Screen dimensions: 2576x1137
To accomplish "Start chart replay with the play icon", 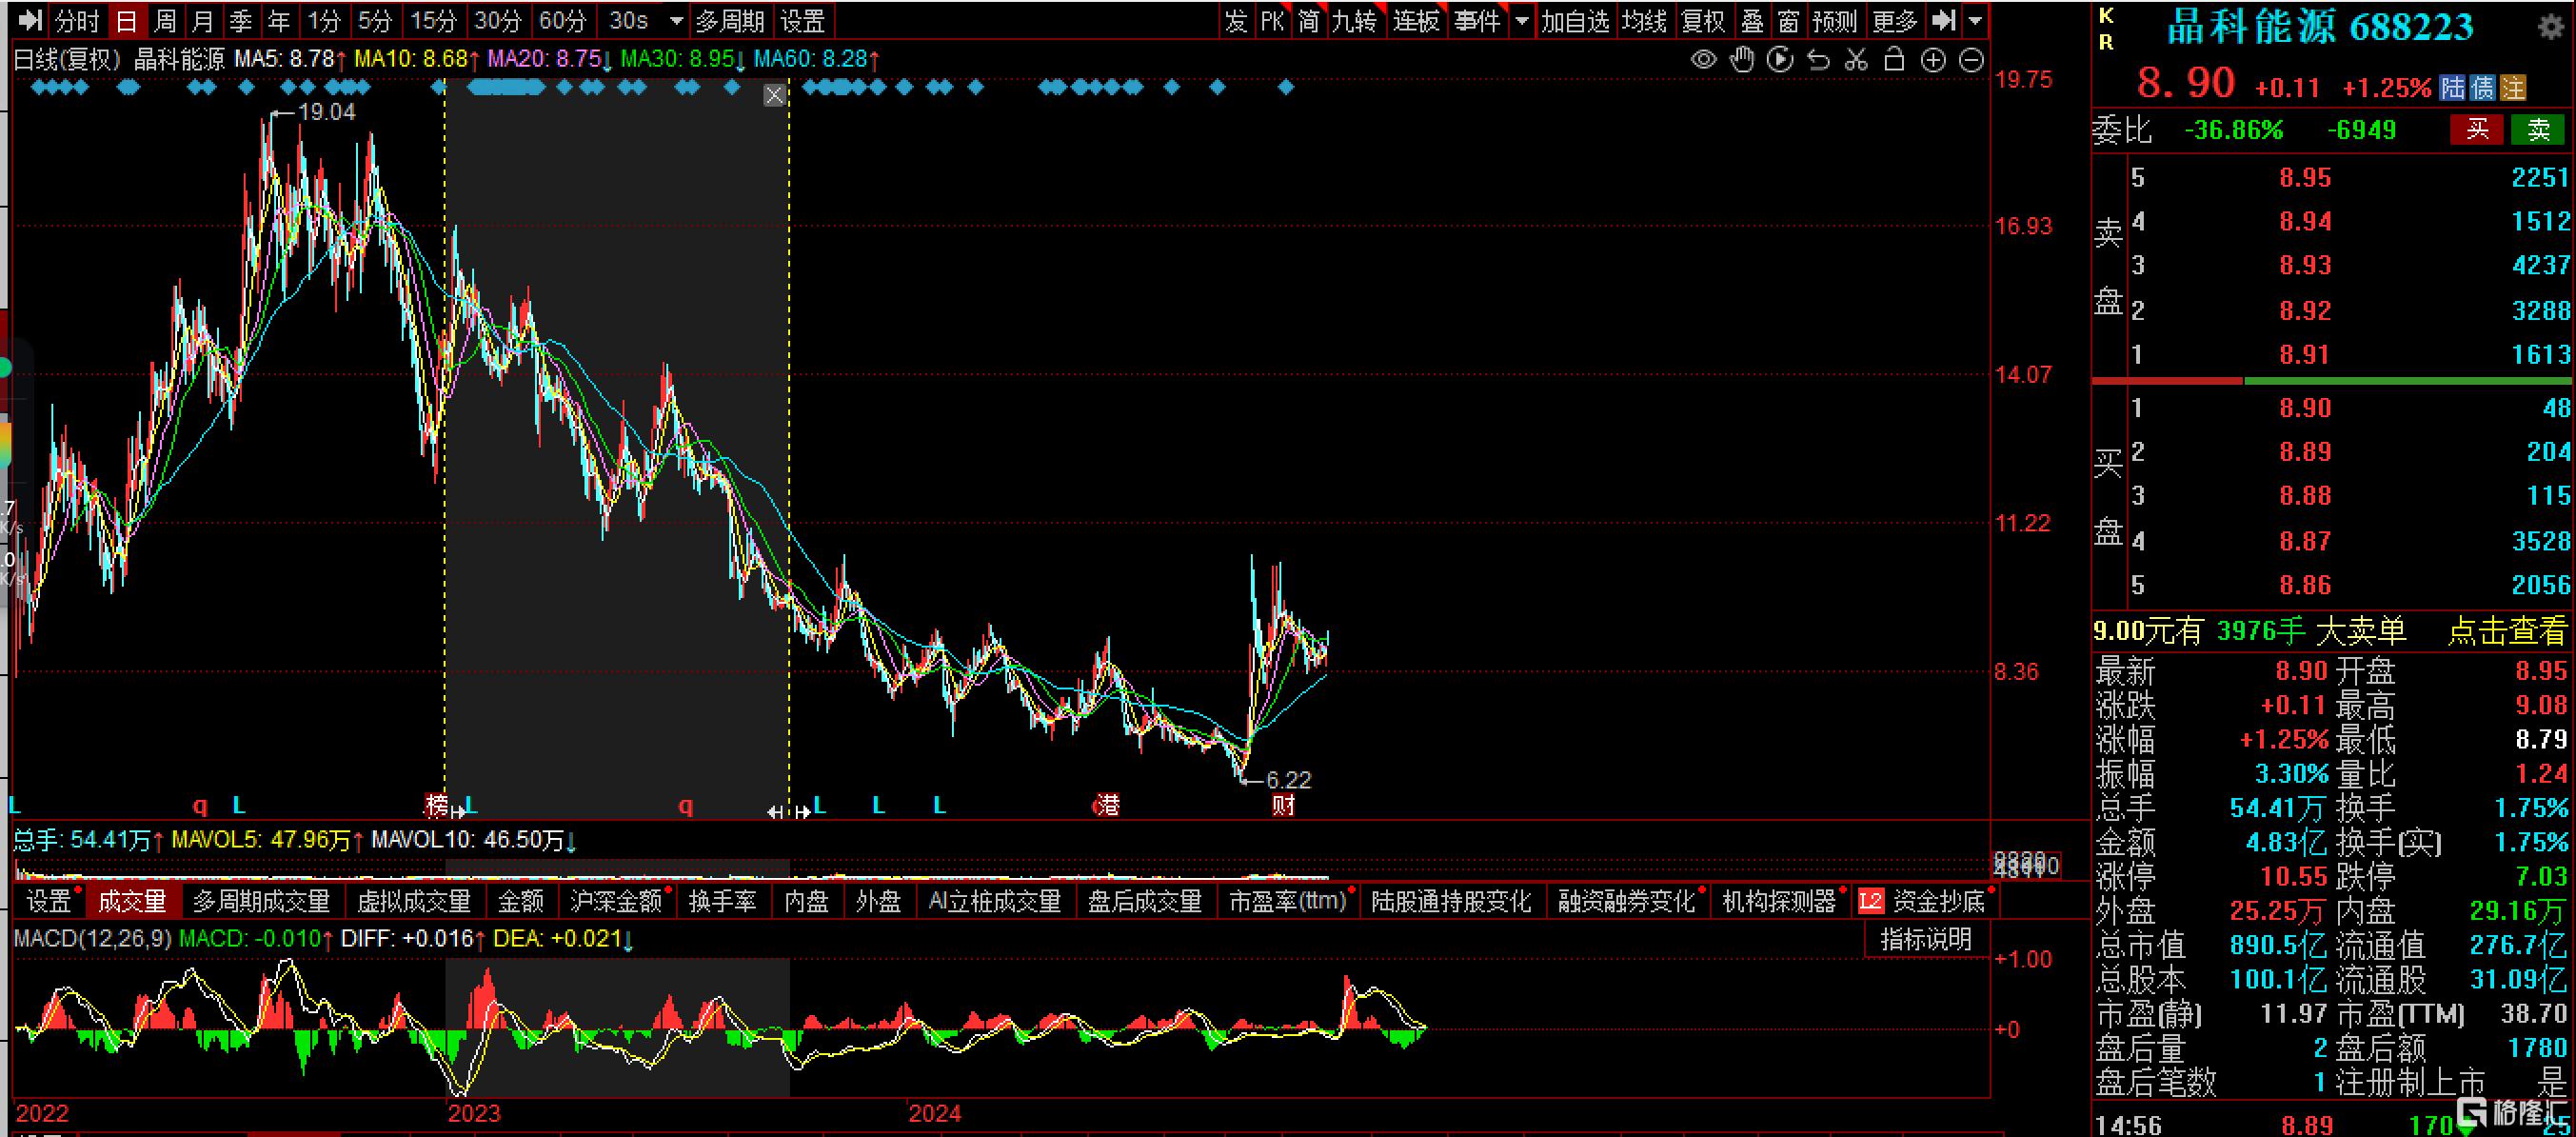I will [1780, 60].
